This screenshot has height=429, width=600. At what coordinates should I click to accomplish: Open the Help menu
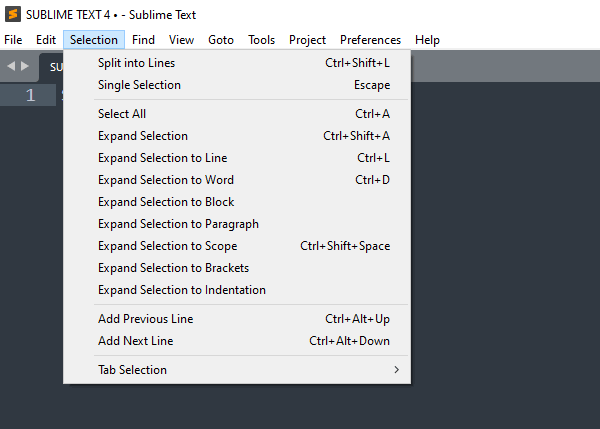427,40
